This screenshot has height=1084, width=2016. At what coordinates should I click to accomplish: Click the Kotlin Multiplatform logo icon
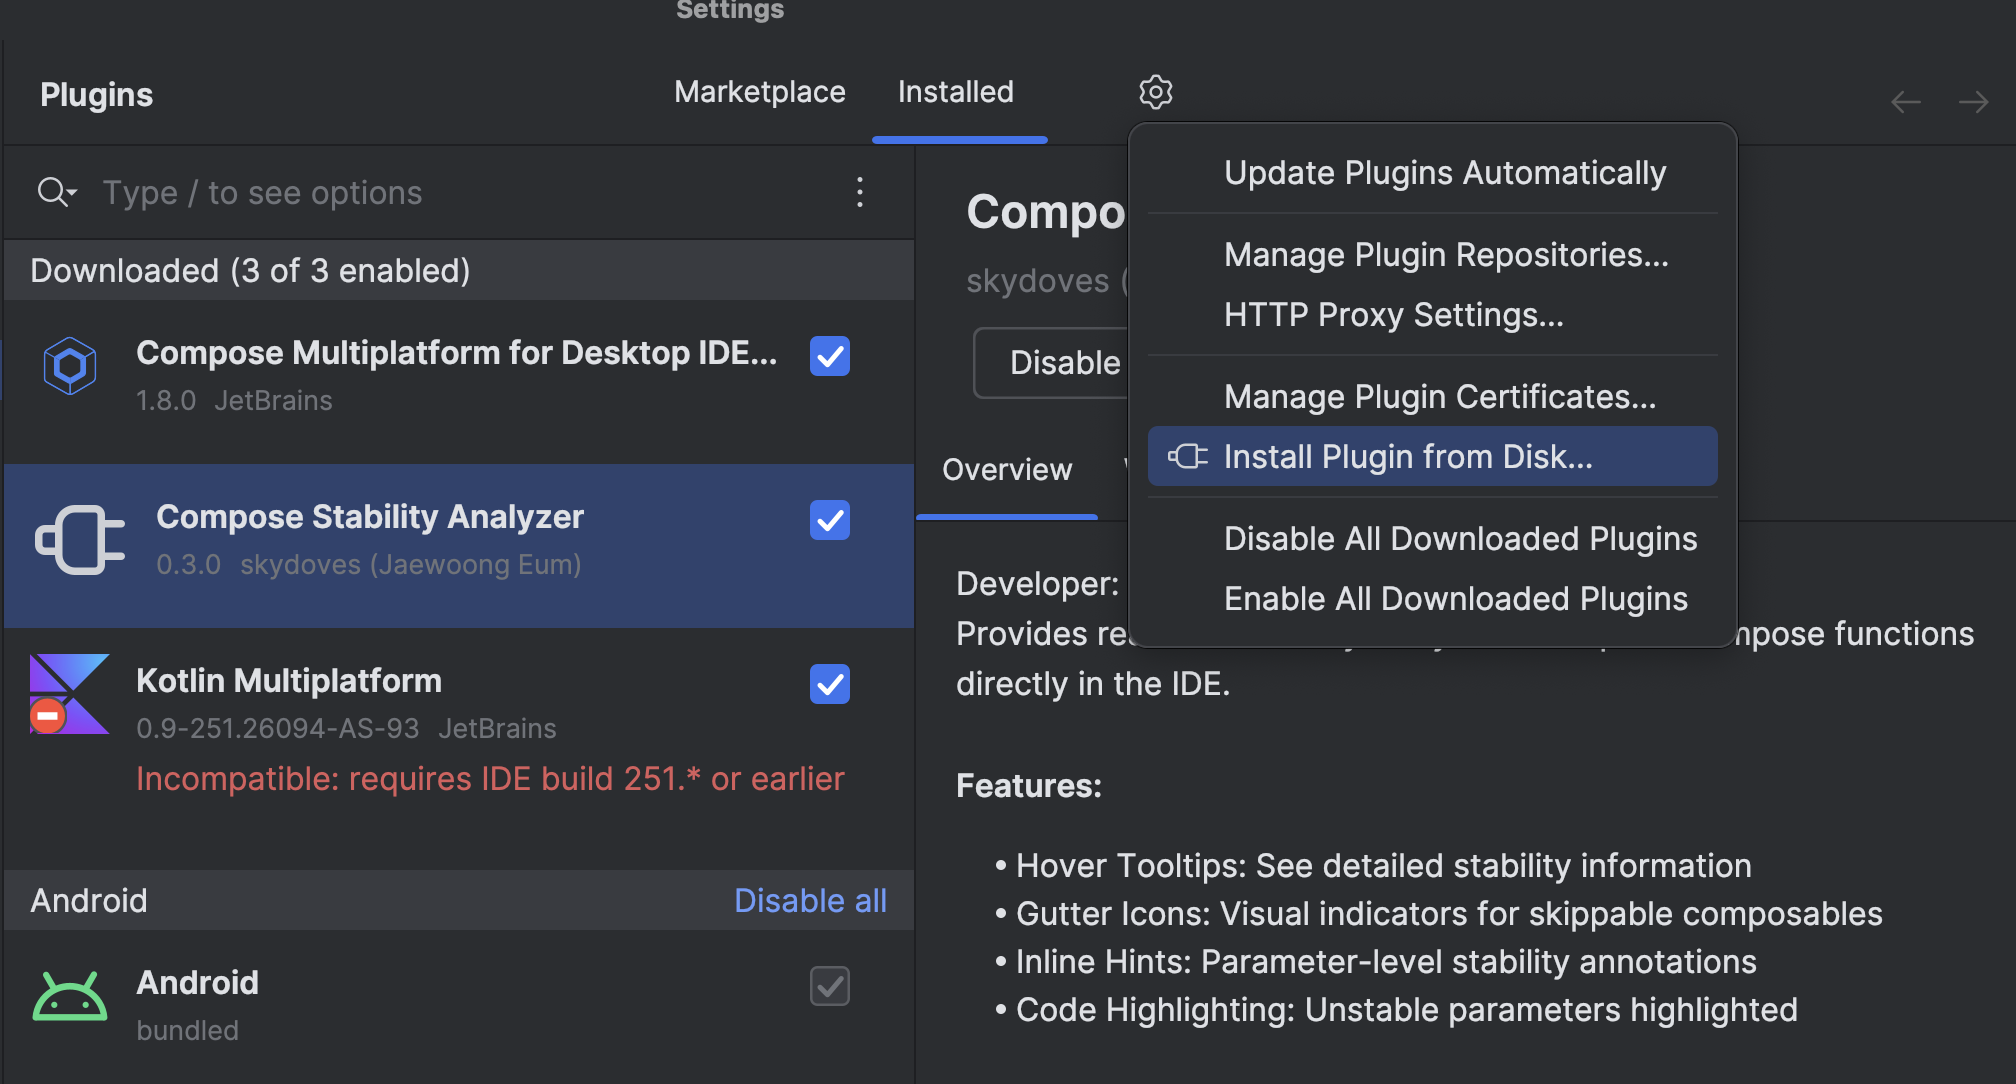click(69, 695)
